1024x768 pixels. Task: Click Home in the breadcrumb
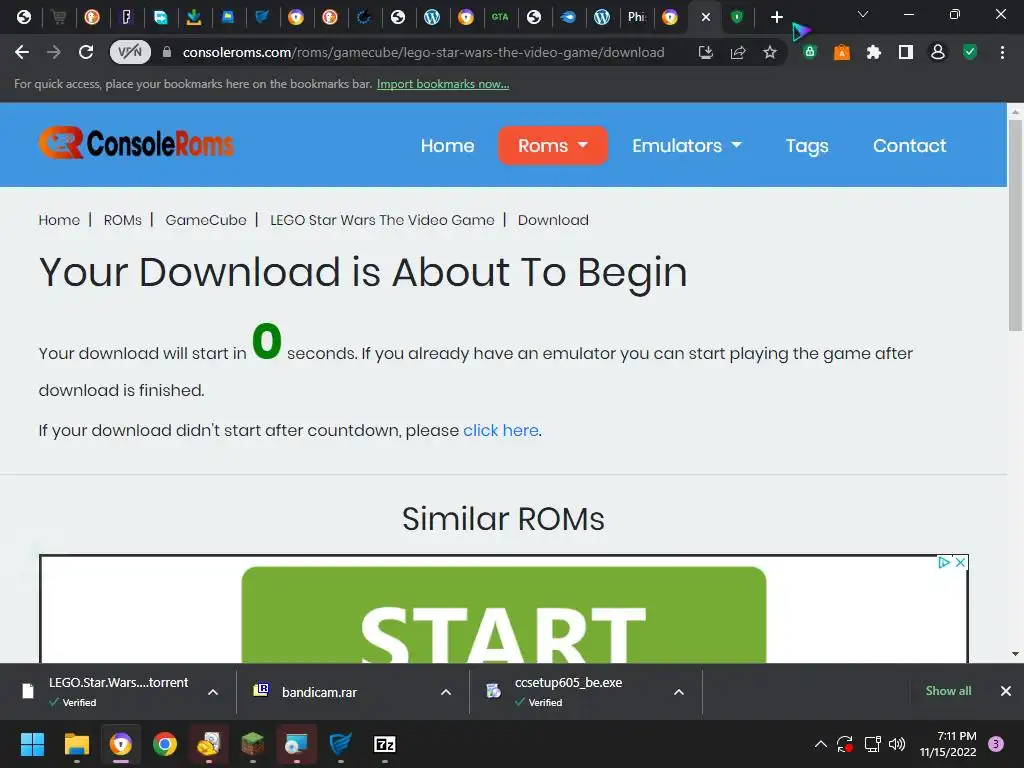click(59, 220)
